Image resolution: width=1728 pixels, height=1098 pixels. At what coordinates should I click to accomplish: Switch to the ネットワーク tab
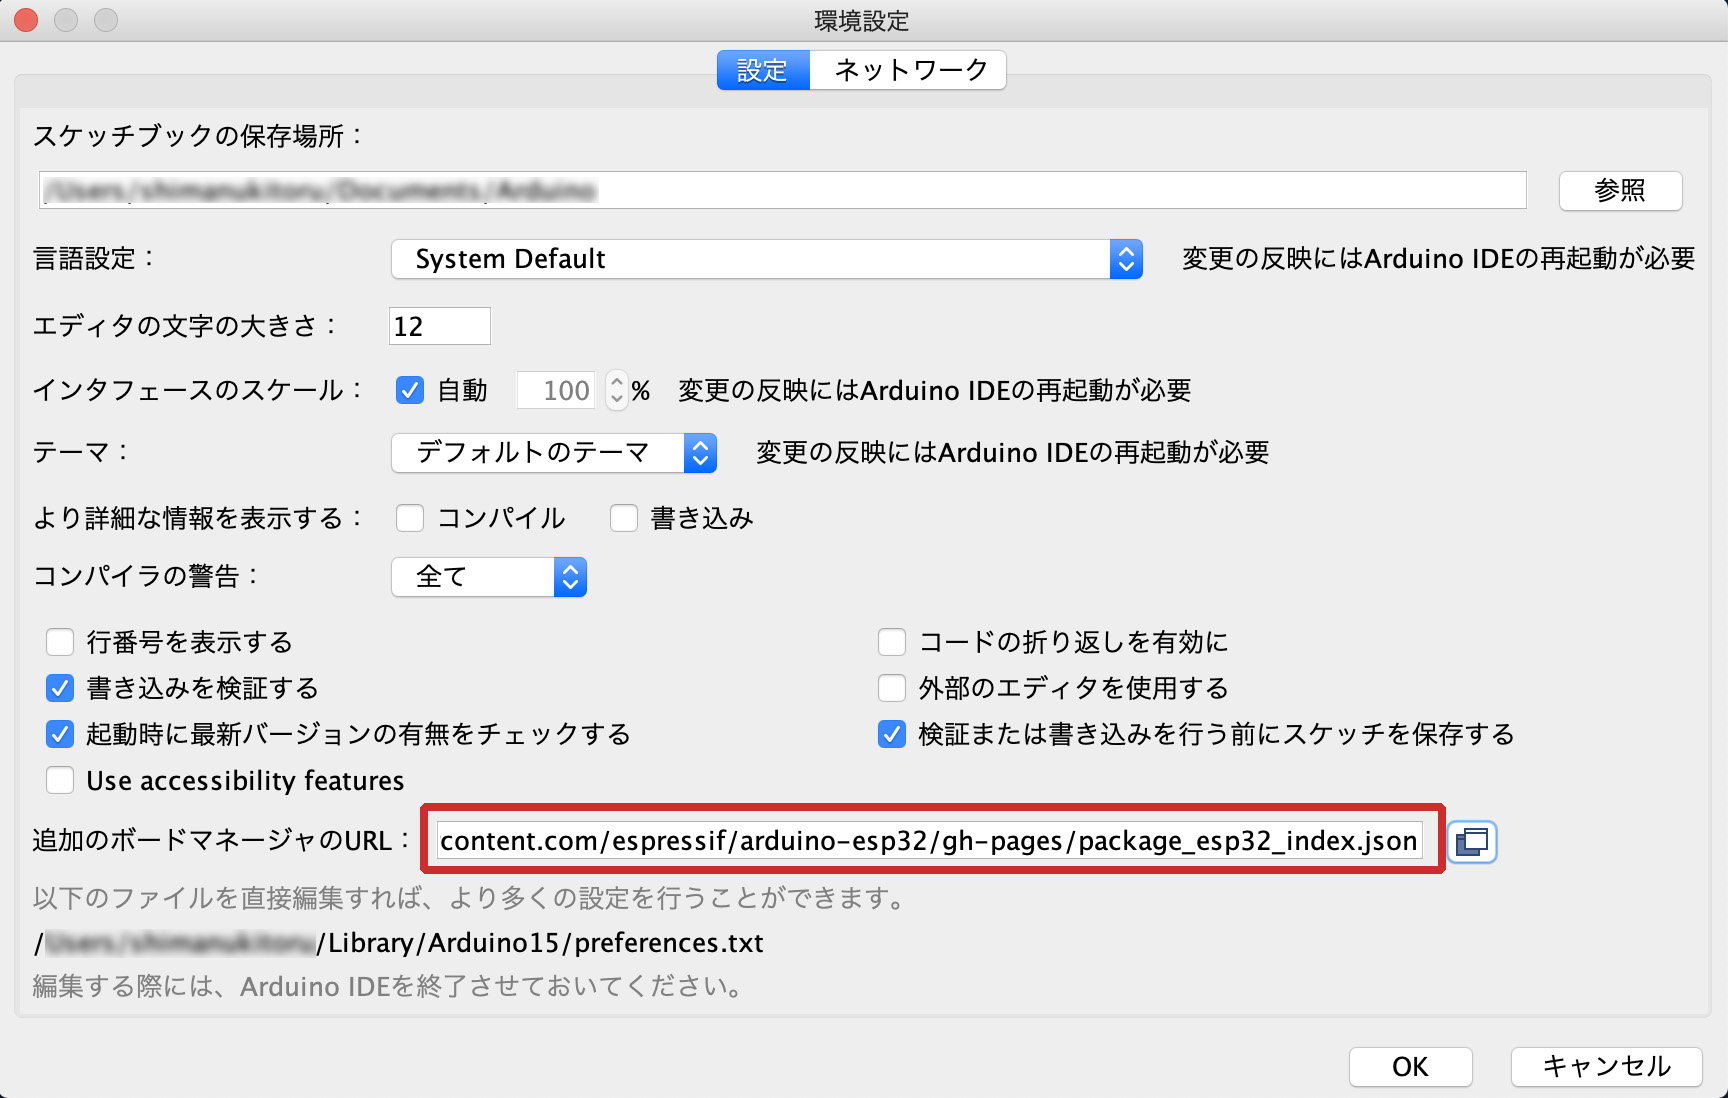click(909, 70)
